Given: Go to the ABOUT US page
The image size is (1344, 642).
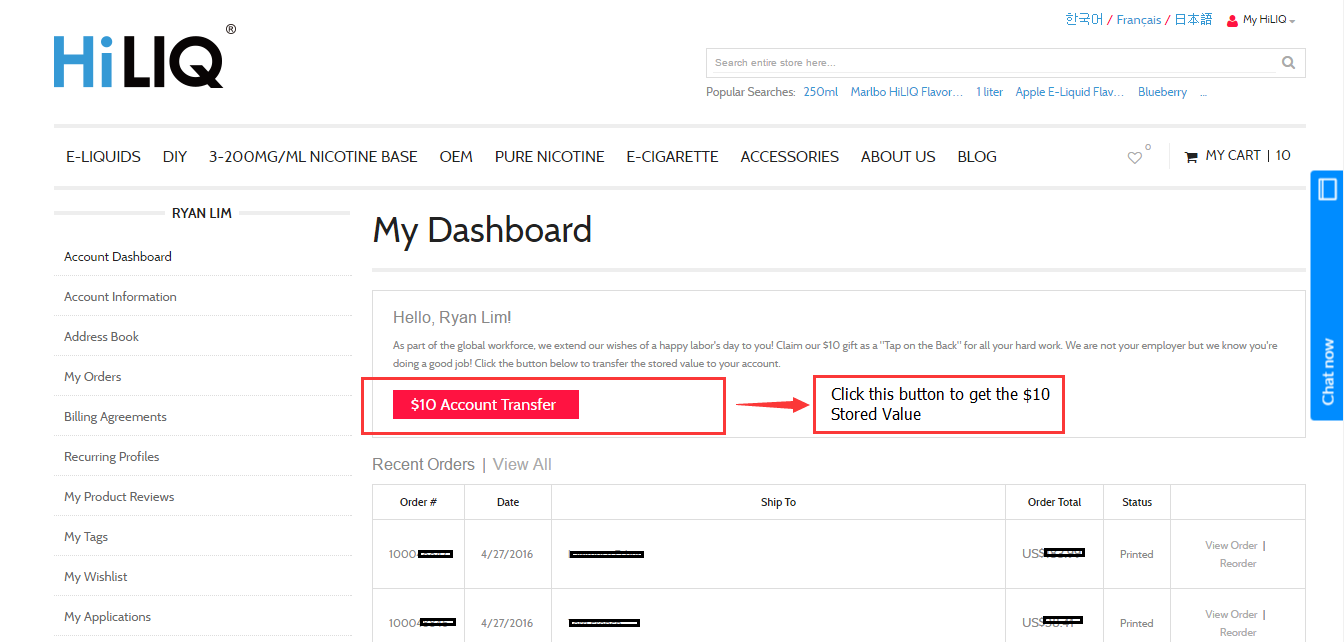Looking at the screenshot, I should click(x=898, y=157).
